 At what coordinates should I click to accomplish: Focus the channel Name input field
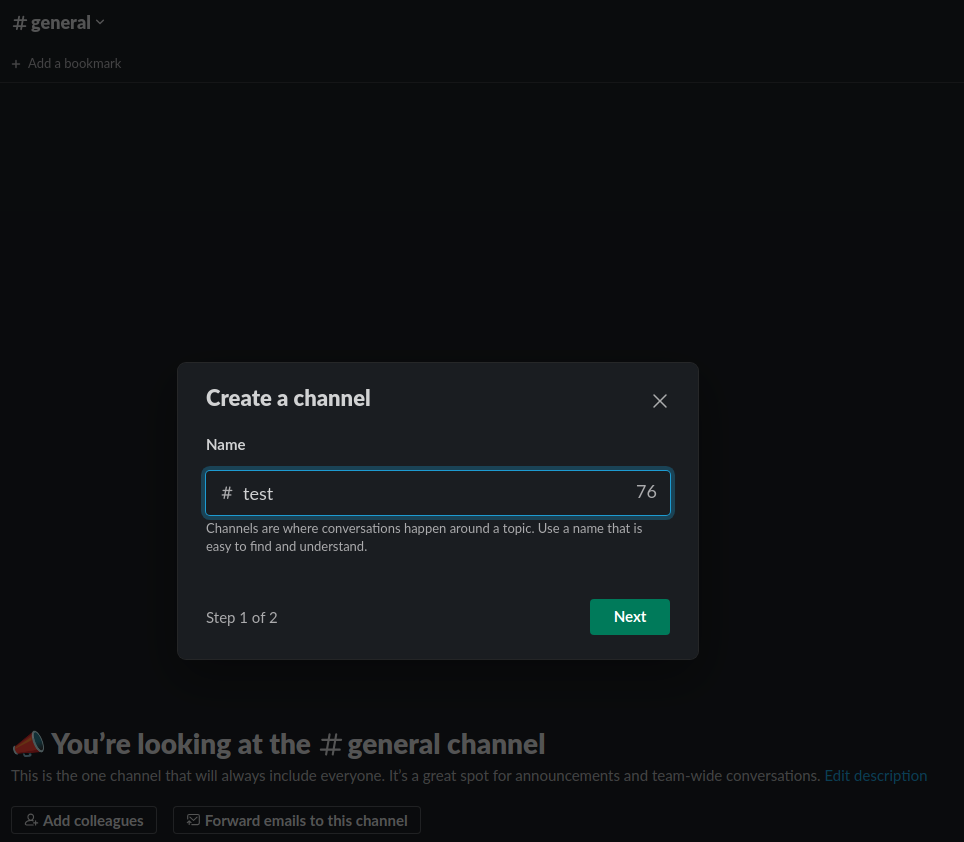tap(438, 493)
